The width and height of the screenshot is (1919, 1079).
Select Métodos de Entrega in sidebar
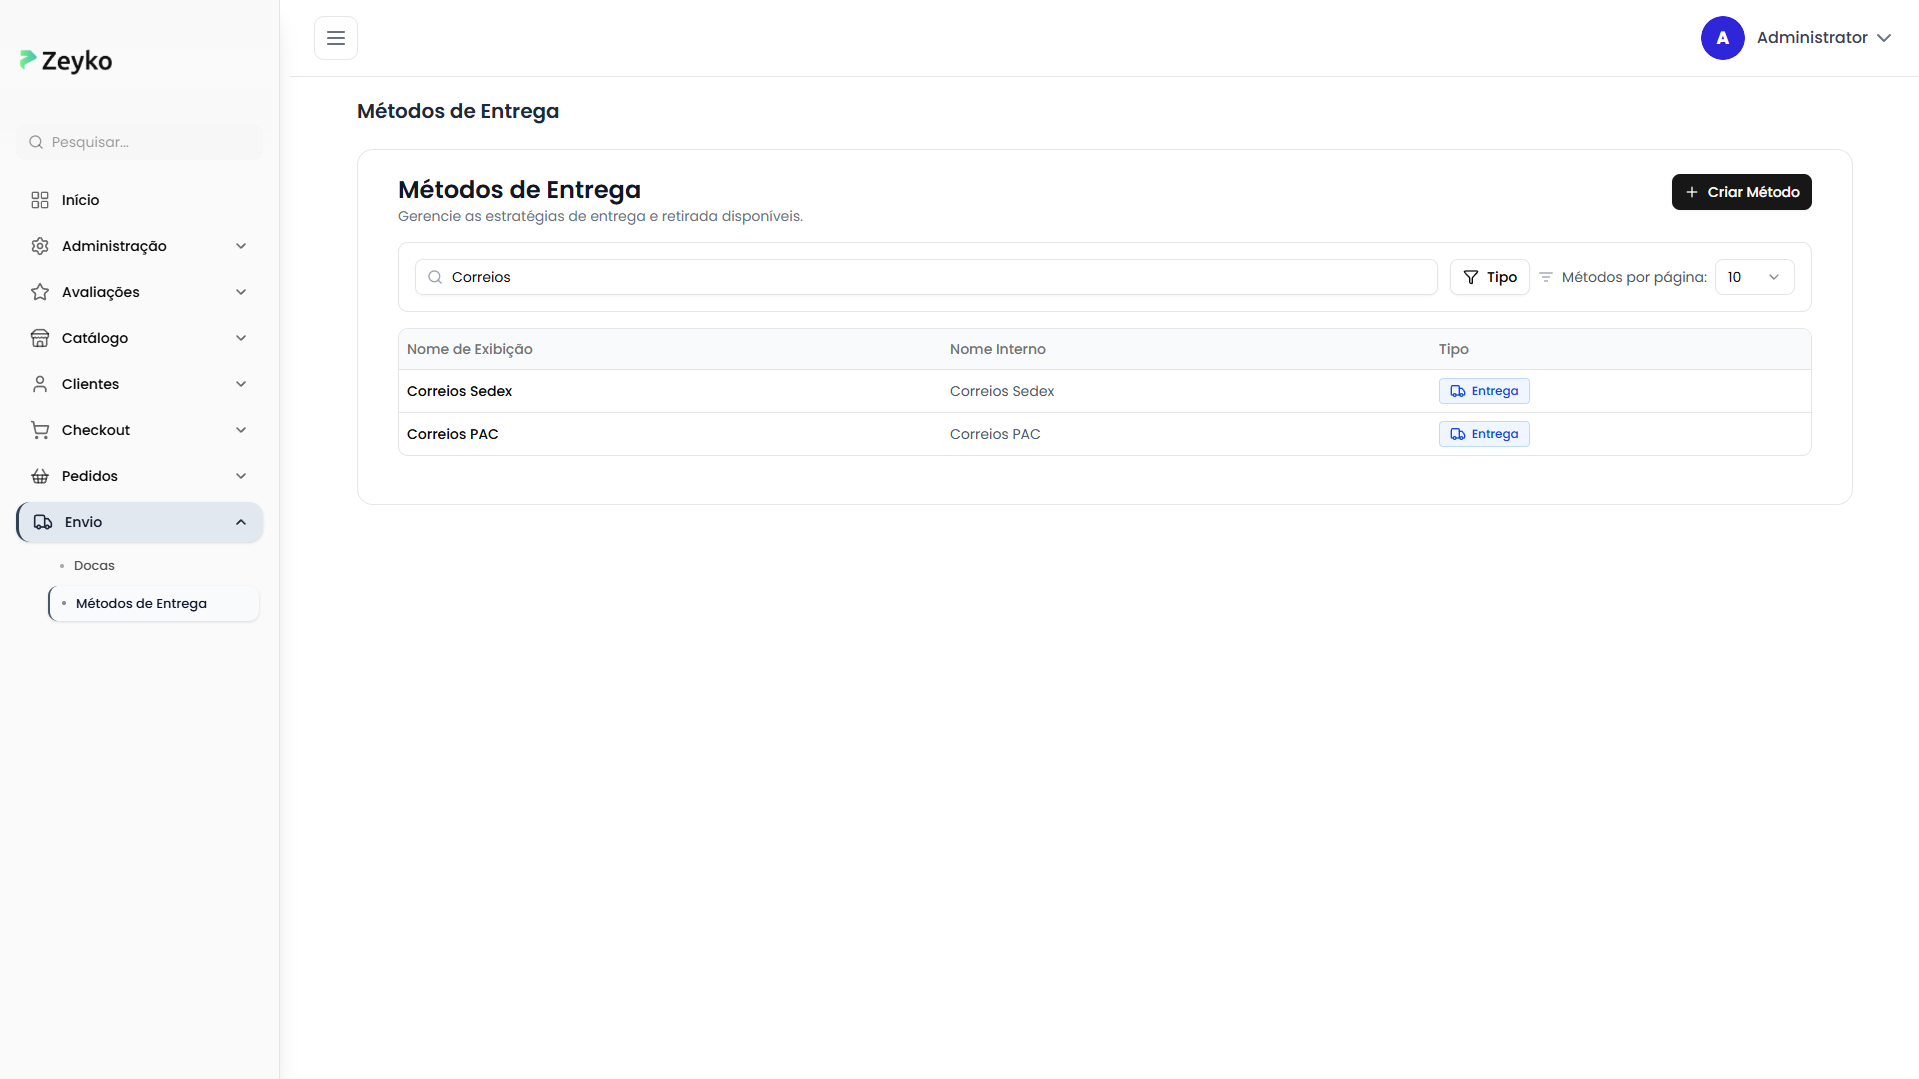tap(141, 604)
